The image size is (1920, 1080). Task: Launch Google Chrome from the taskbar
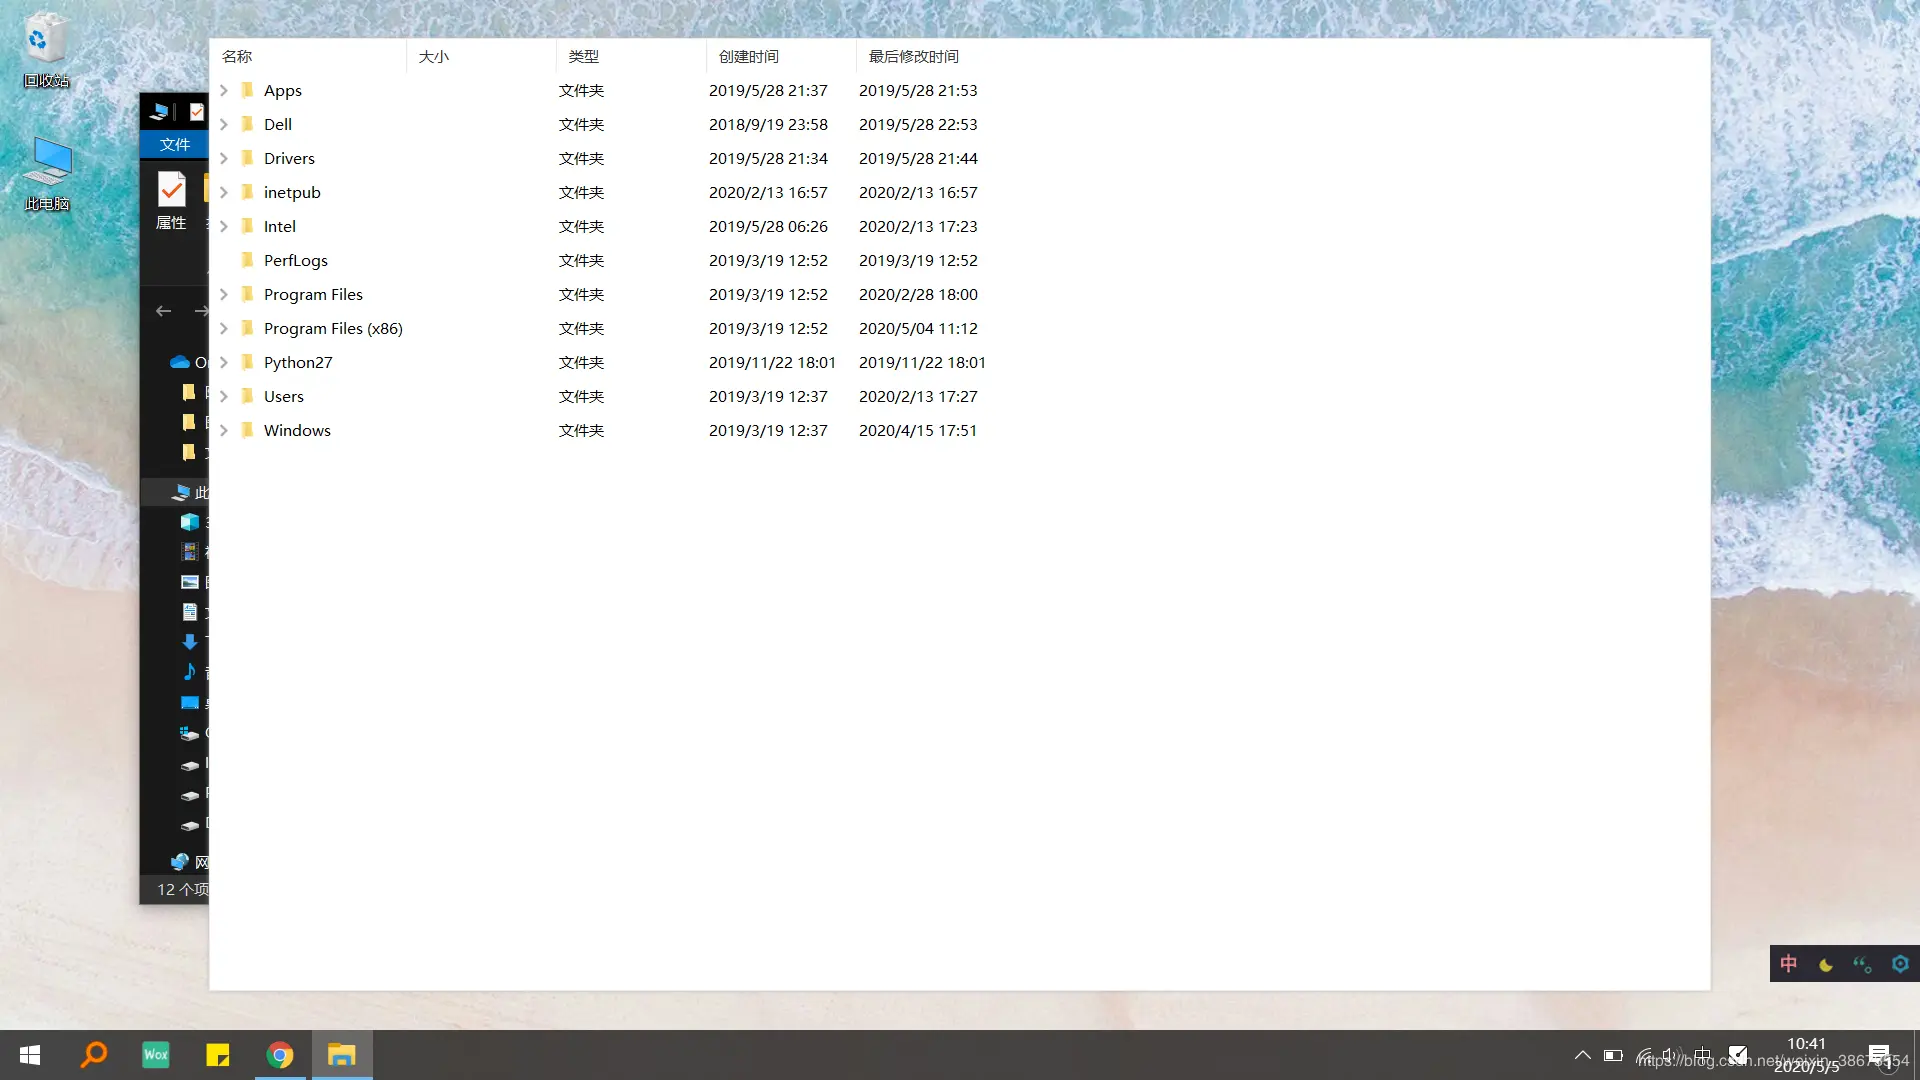280,1055
